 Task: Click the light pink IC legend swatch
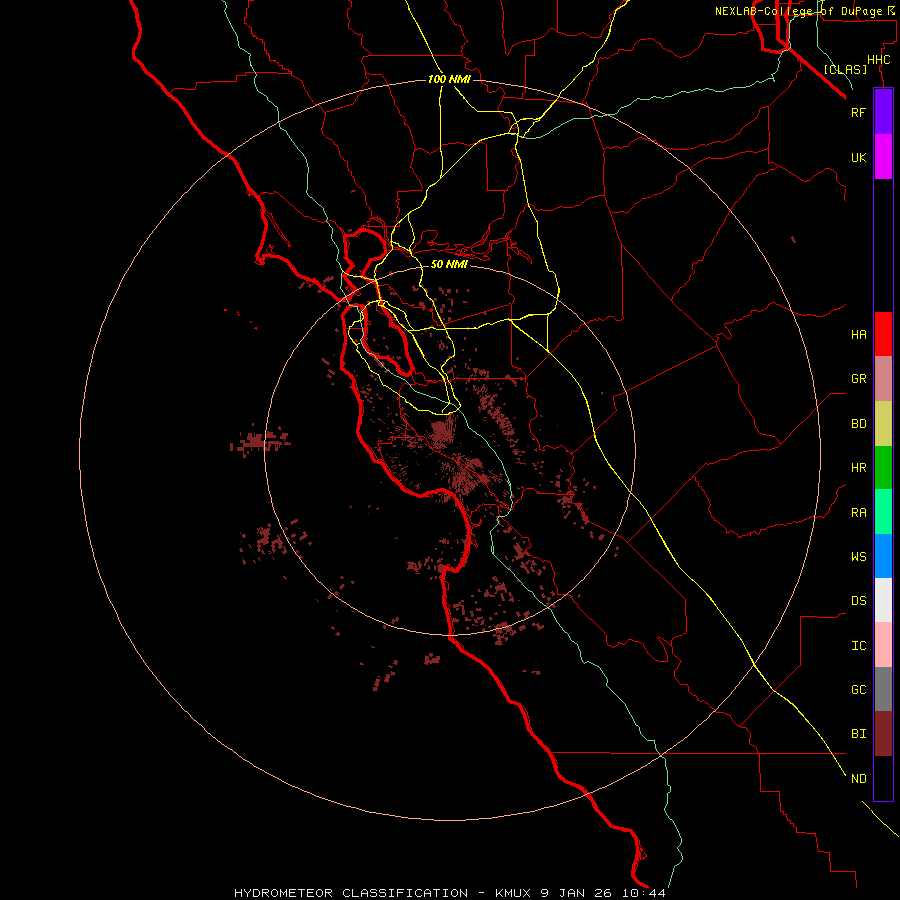[x=883, y=645]
